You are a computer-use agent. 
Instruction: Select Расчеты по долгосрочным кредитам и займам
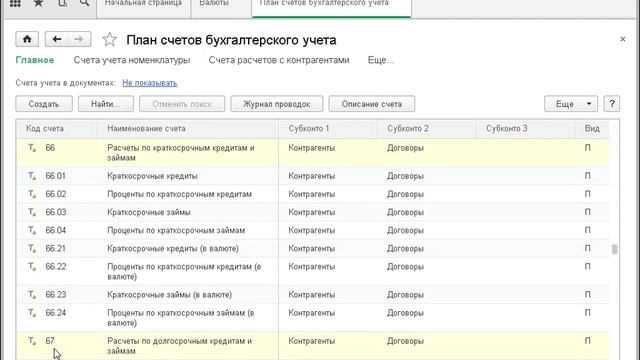pos(313,346)
